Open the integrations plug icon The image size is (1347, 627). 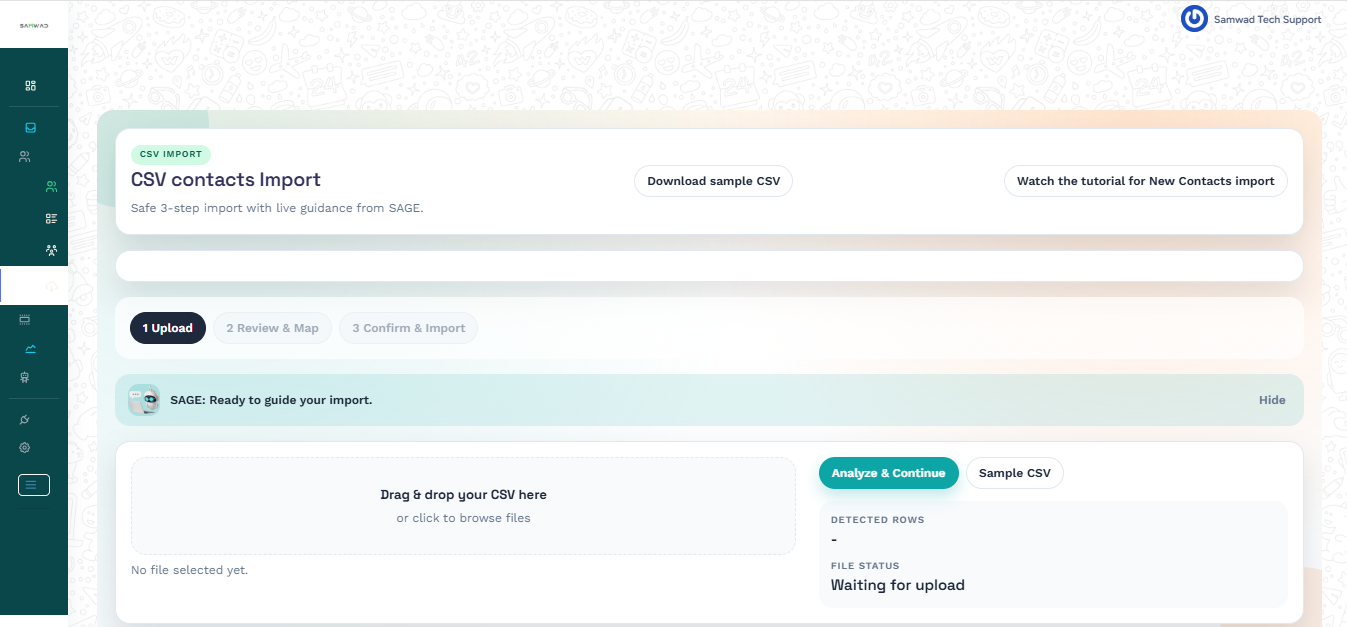point(25,419)
